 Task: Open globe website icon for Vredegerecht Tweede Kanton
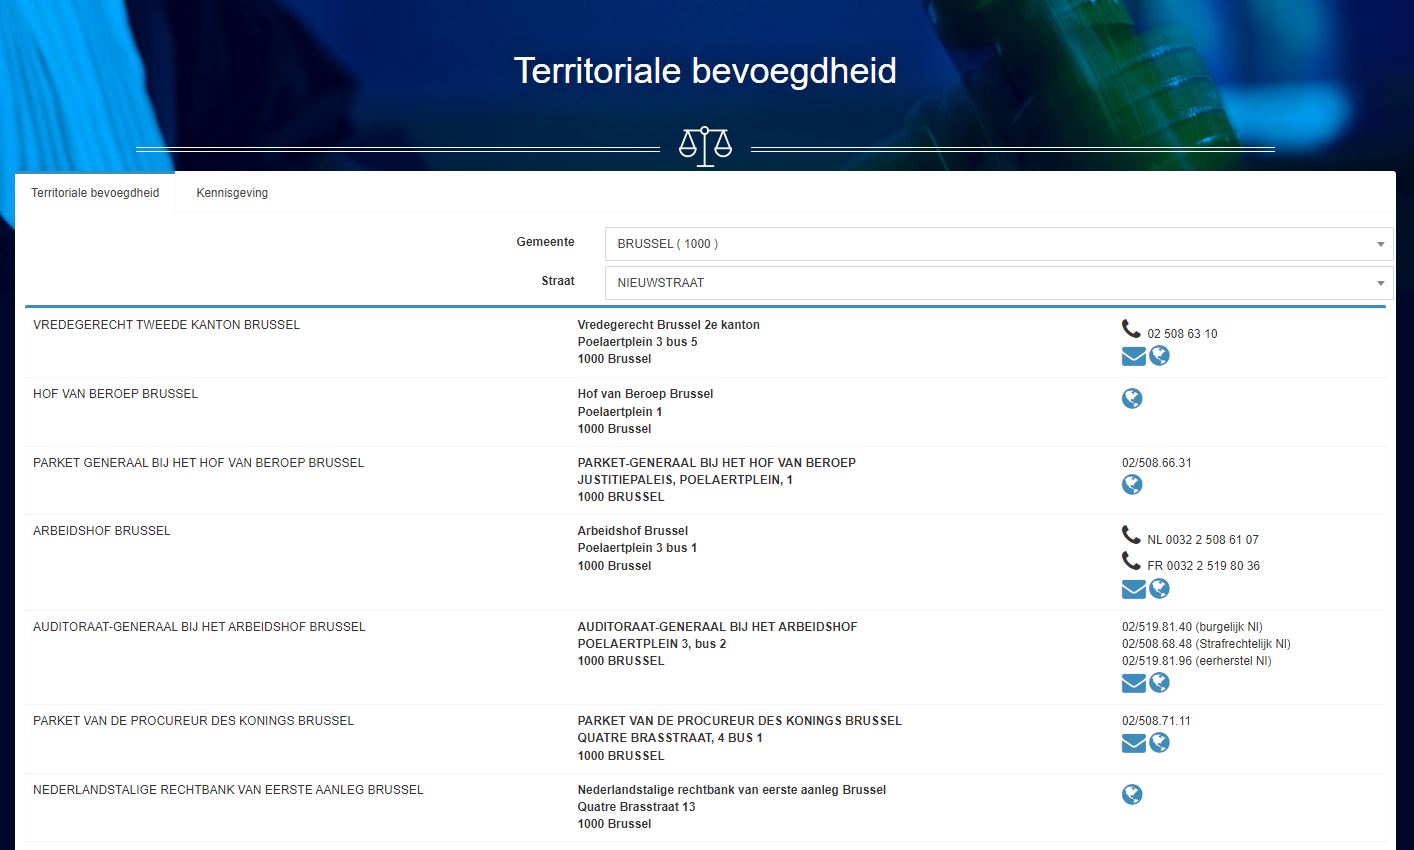coord(1159,355)
